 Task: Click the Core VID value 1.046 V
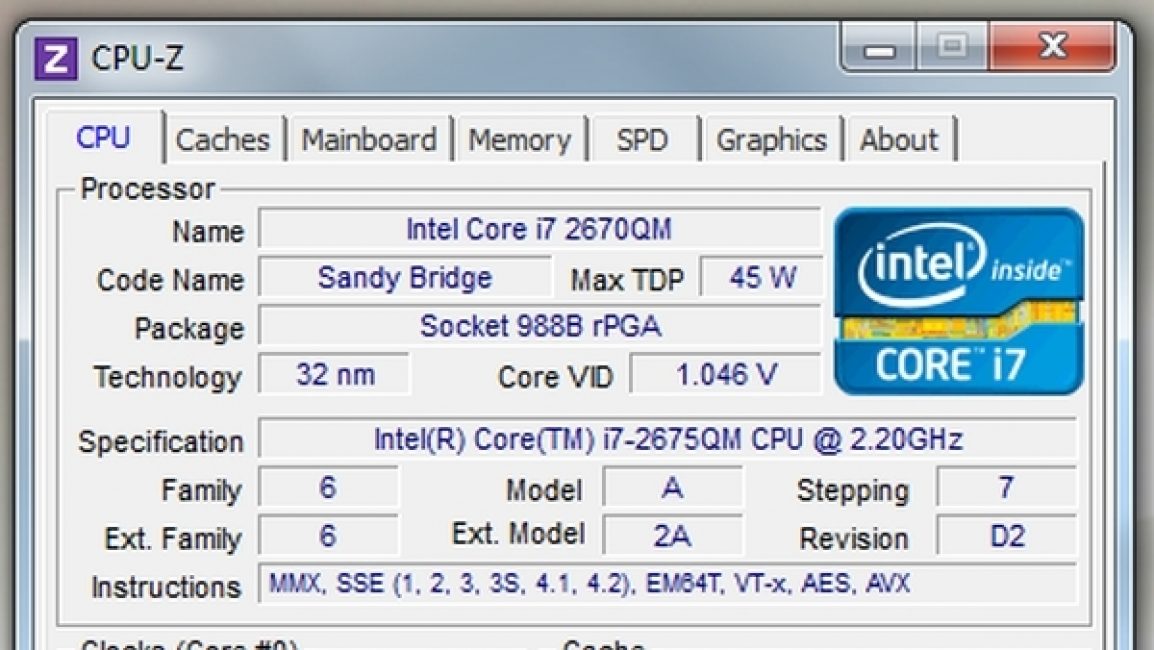point(726,375)
